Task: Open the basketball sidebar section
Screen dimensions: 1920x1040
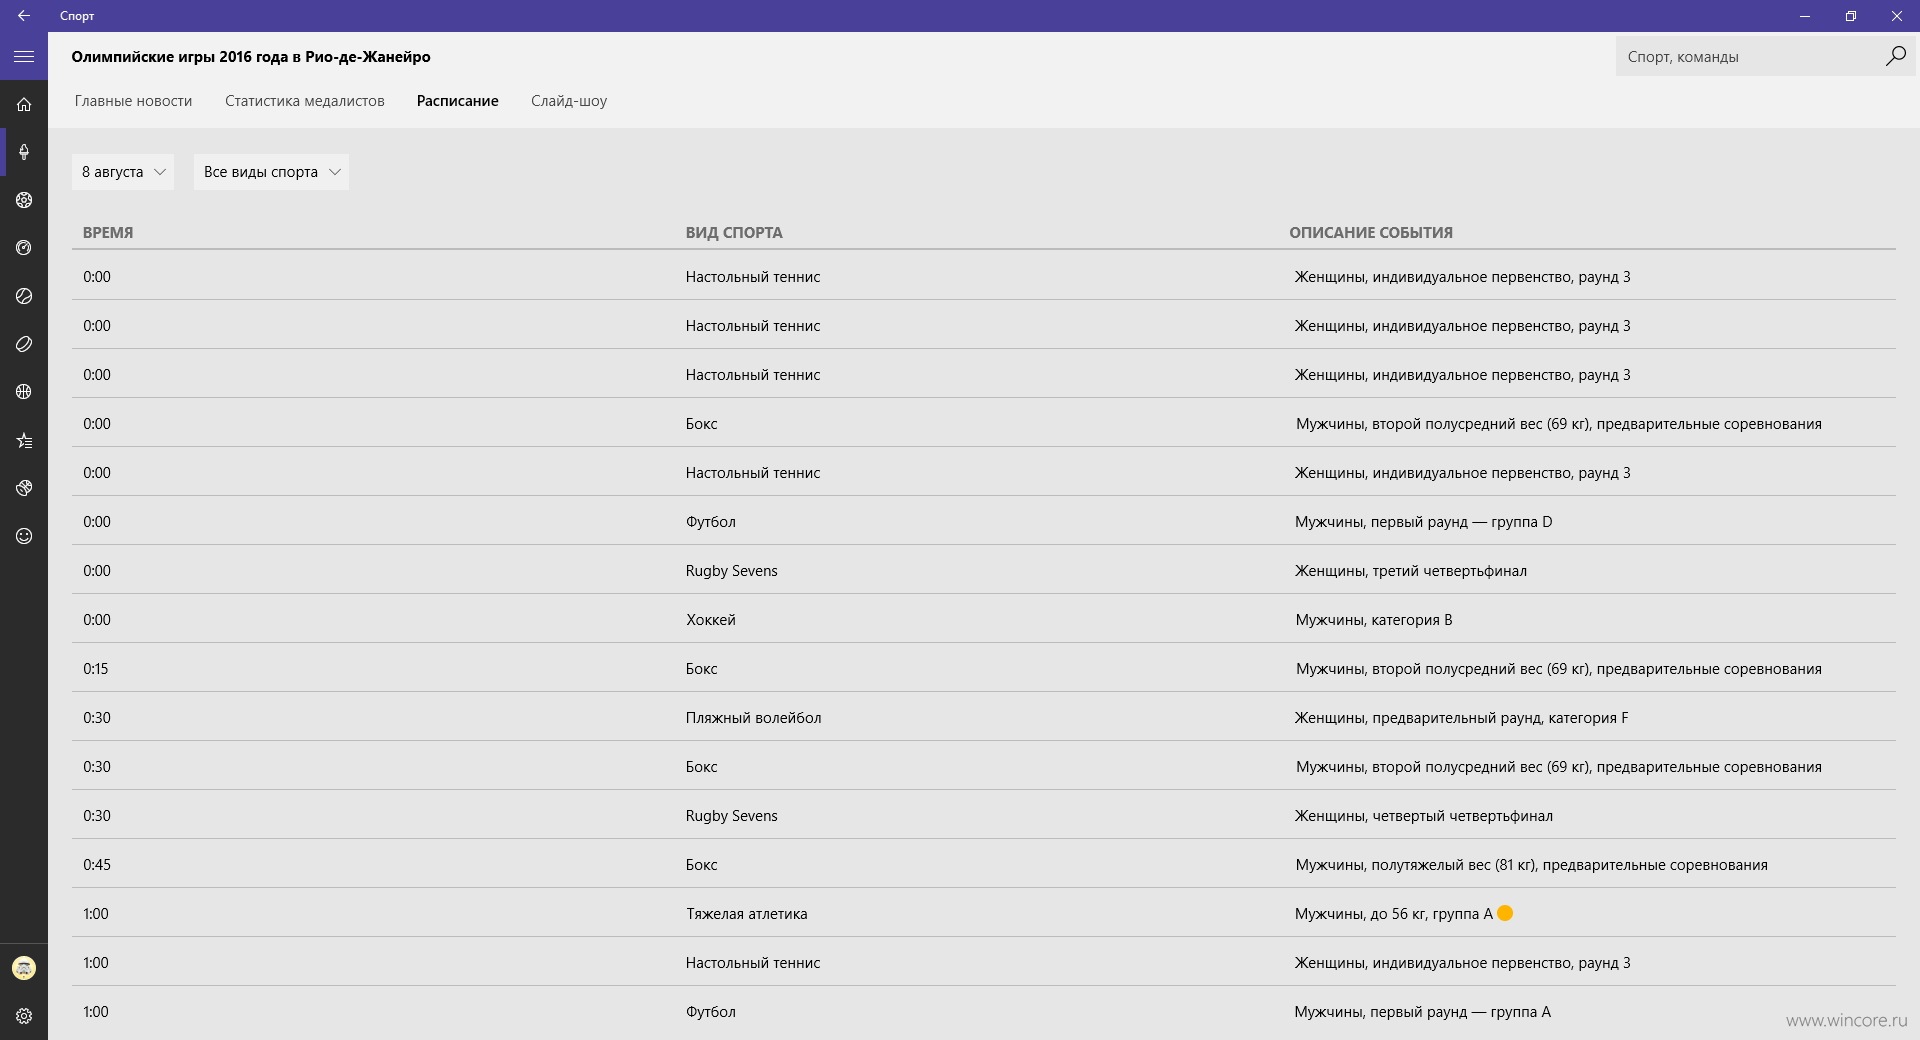Action: click(24, 392)
